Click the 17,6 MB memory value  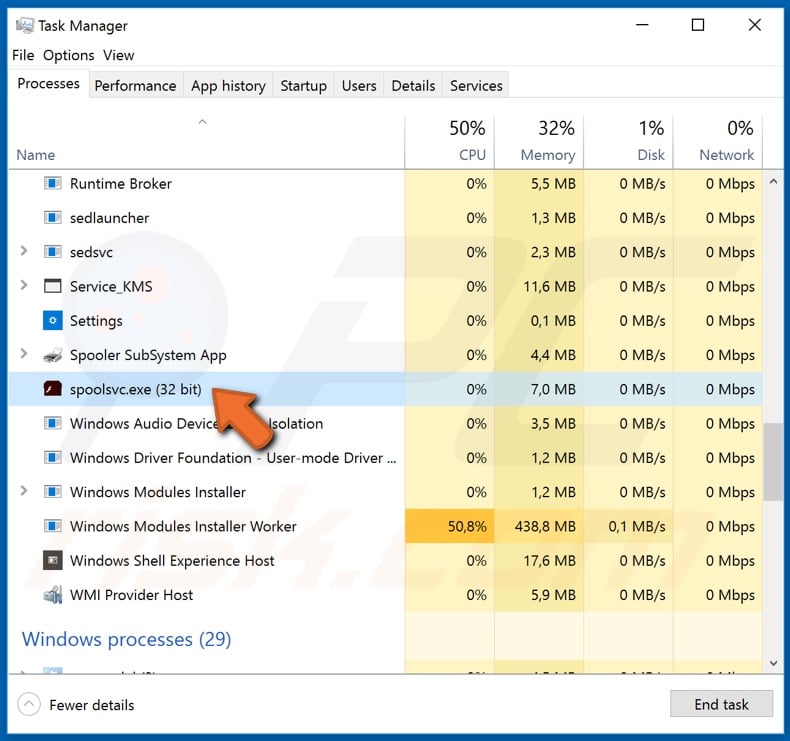[549, 561]
